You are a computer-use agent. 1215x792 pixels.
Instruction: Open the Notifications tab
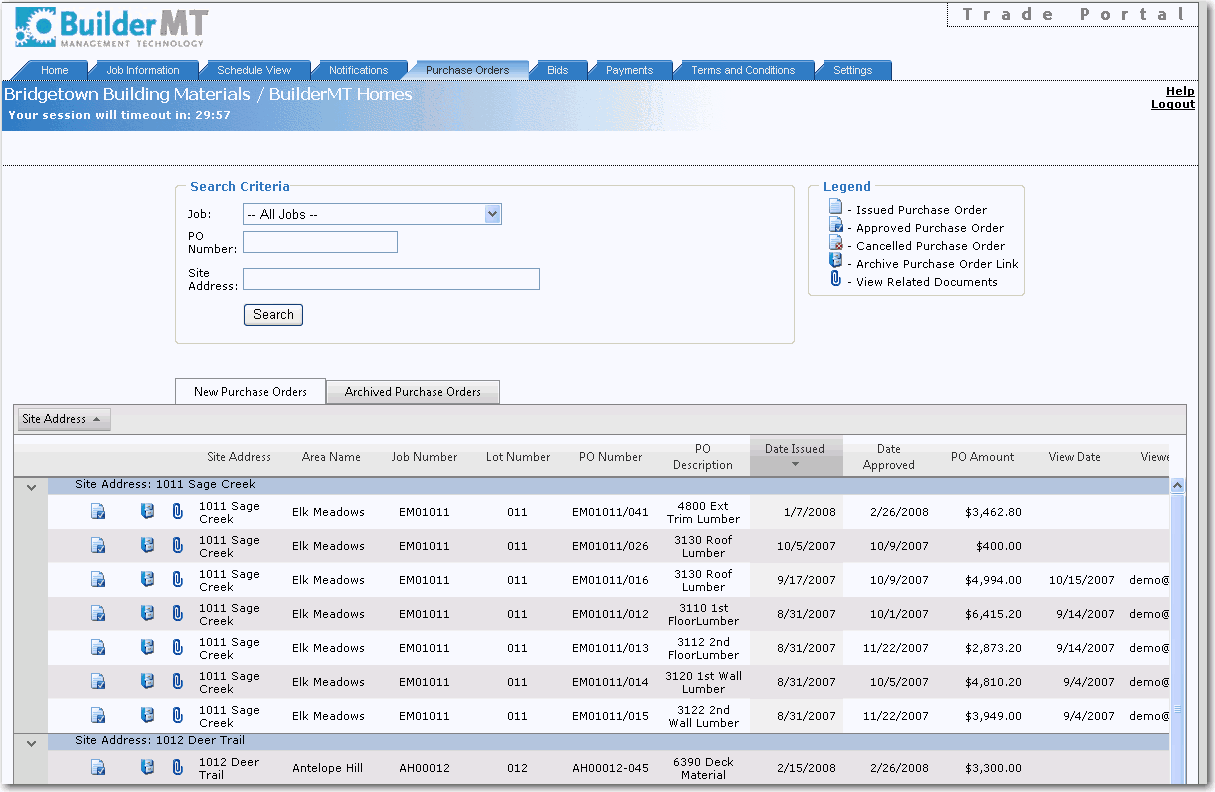point(358,70)
